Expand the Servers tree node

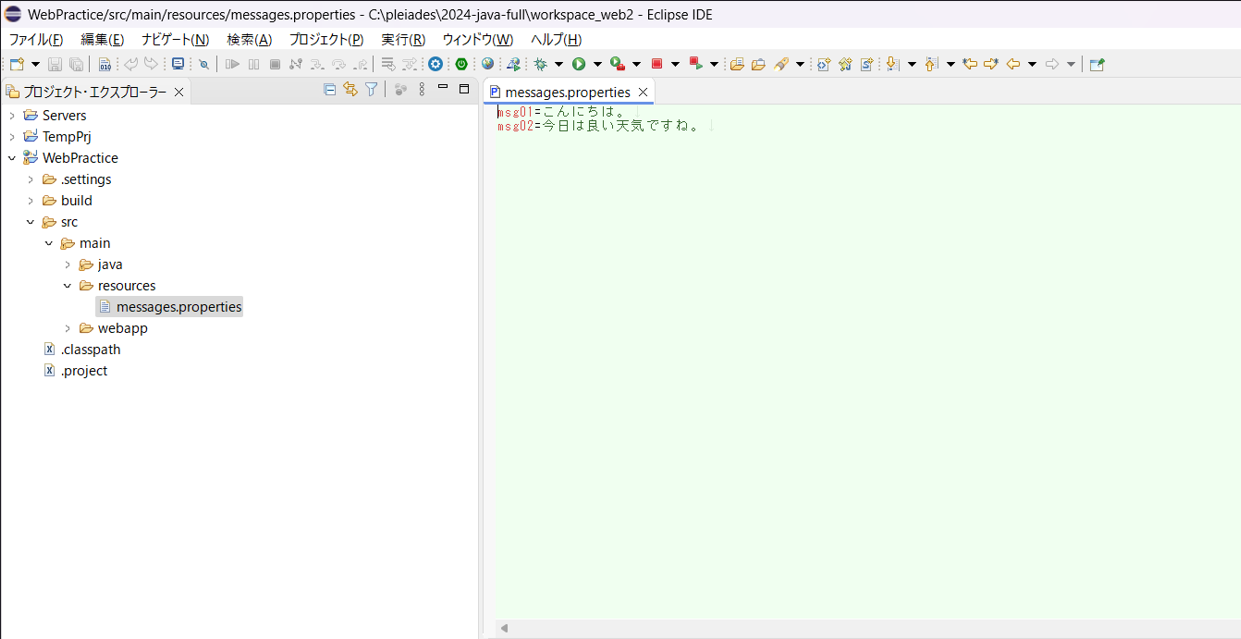click(x=13, y=115)
